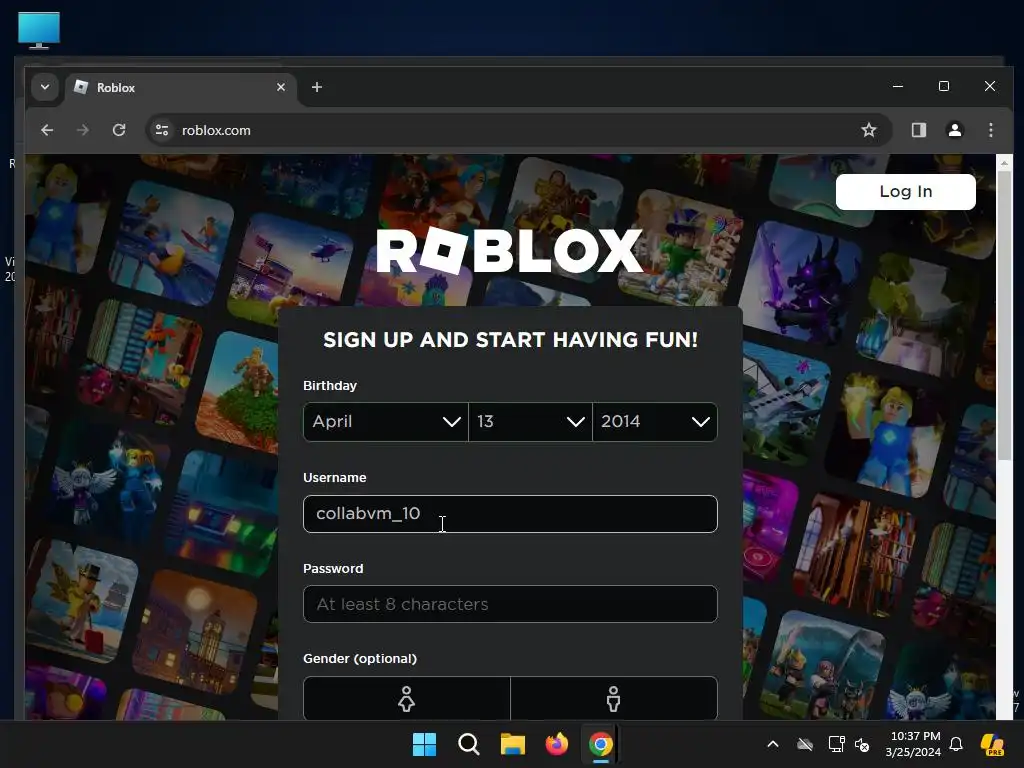Viewport: 1024px width, 768px height.
Task: Select the Roblox browser tab
Action: point(180,88)
